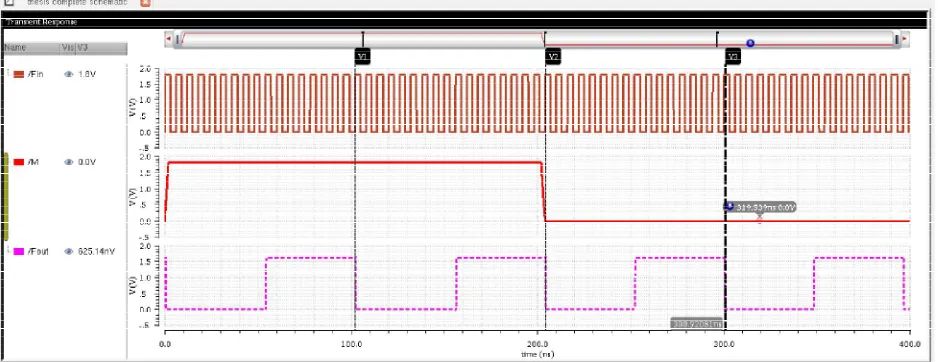Viewport: 938px width, 362px height.
Task: Select the V1 vertical marker label
Action: click(363, 56)
